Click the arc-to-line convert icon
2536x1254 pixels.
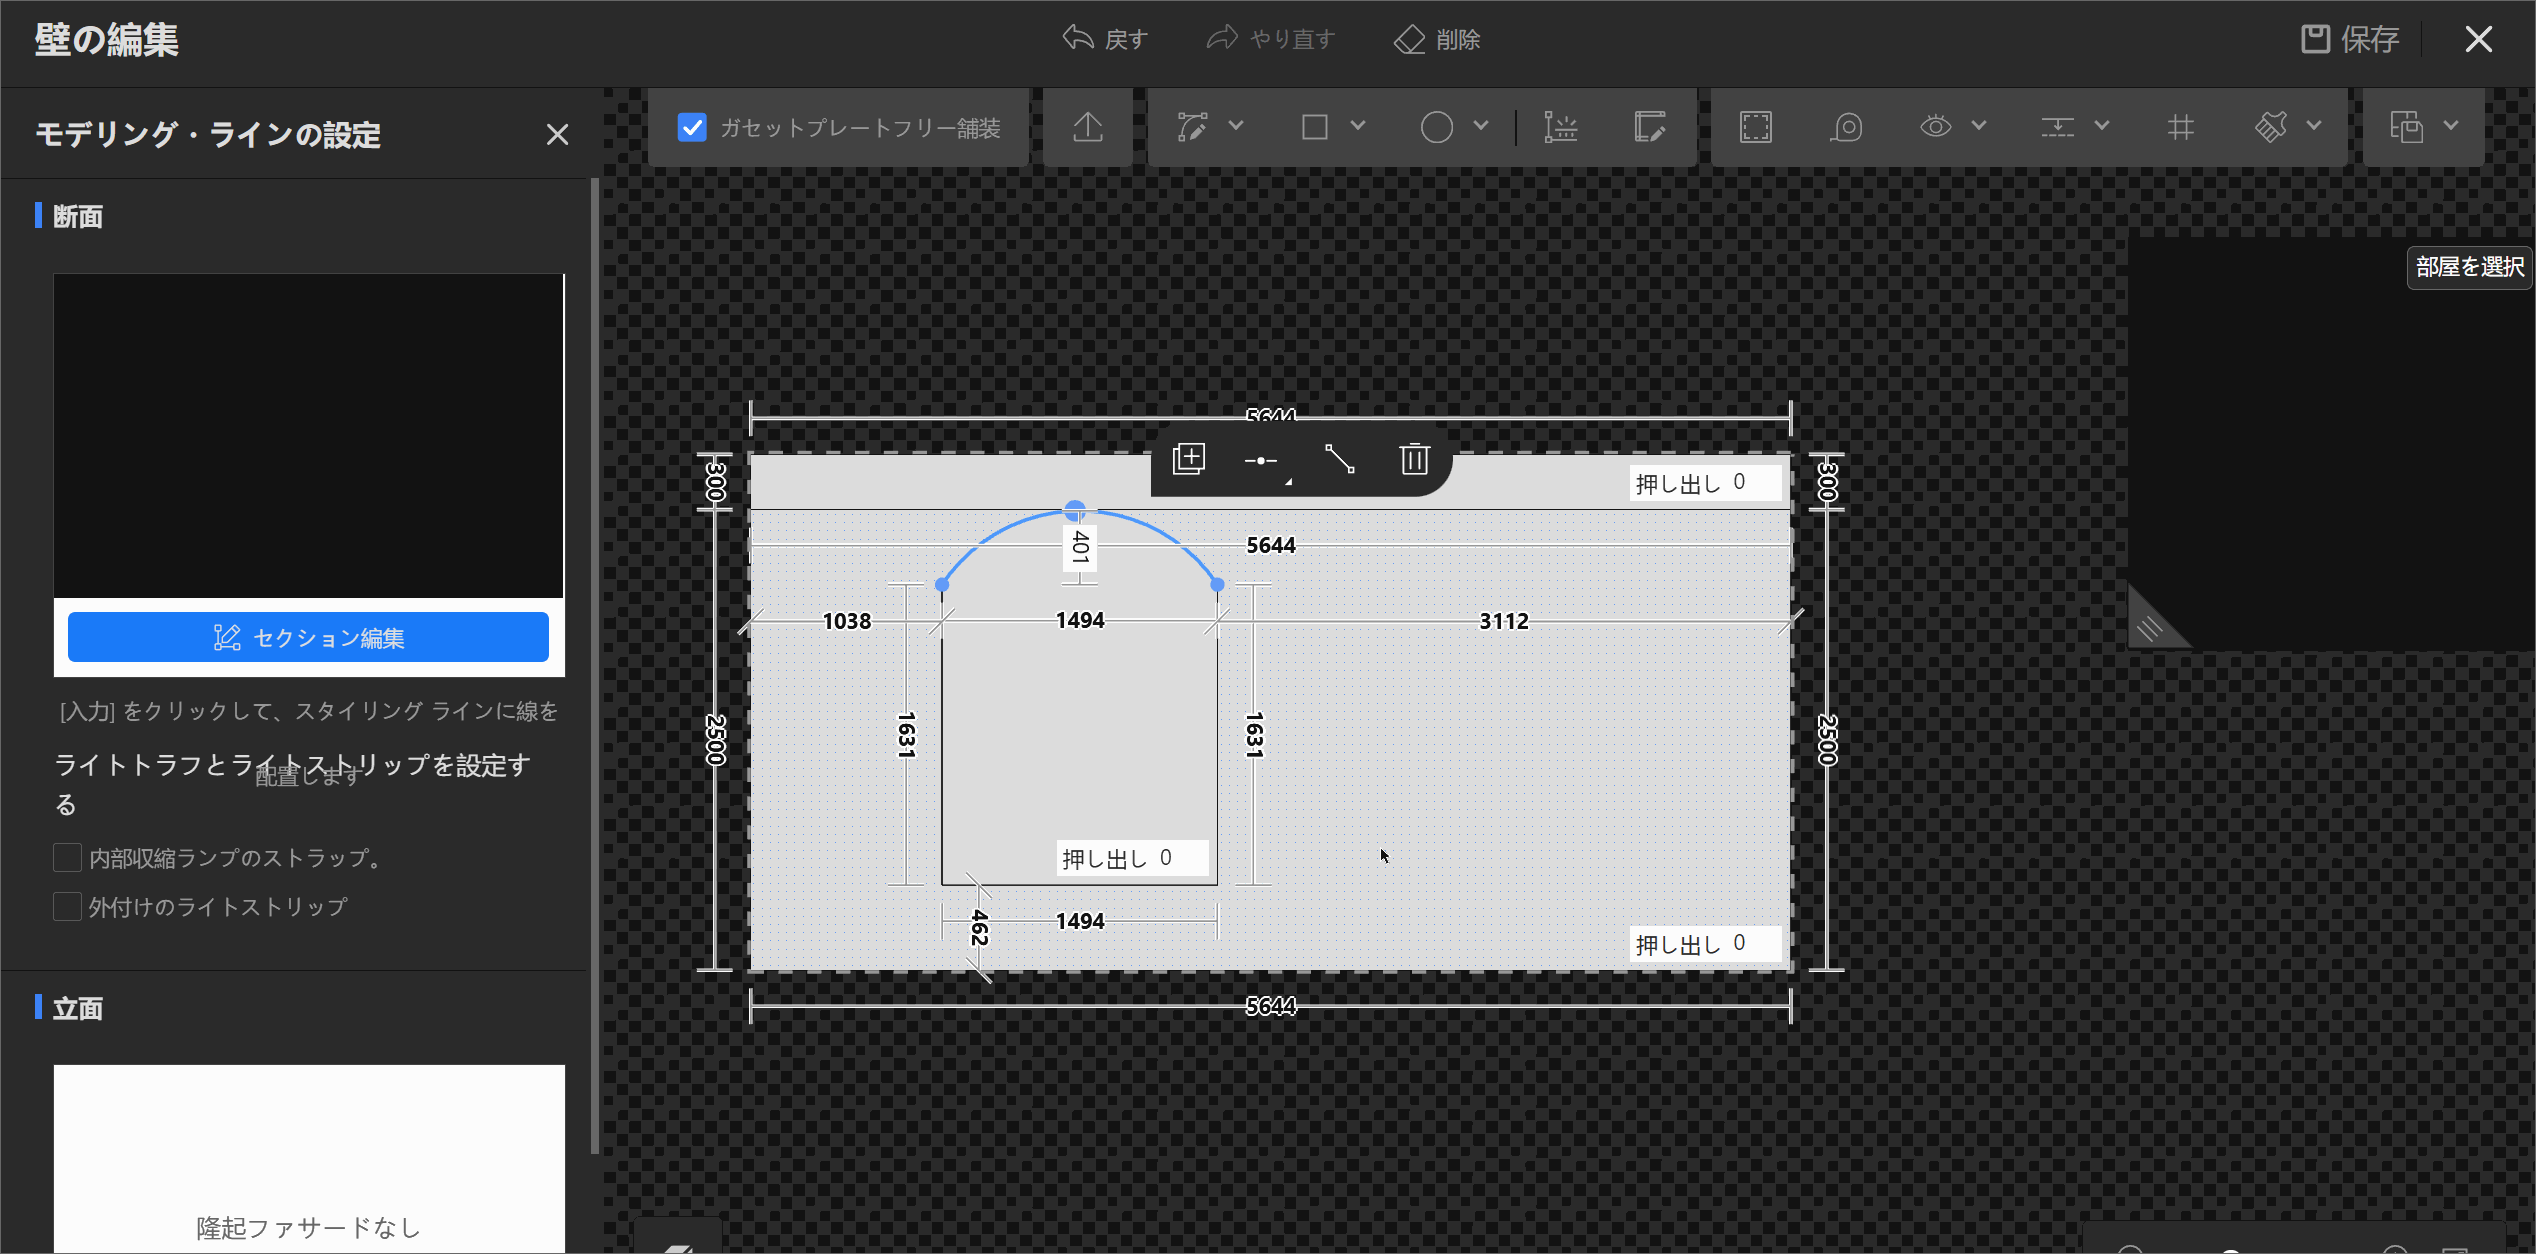point(1340,459)
